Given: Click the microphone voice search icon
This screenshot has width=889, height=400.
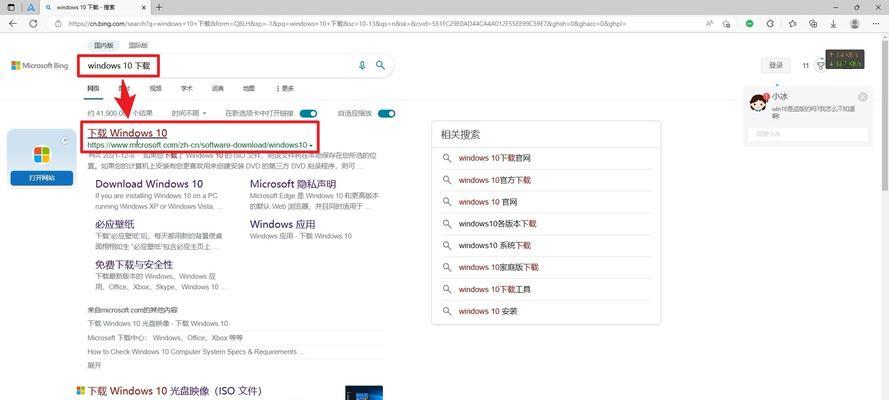Looking at the screenshot, I should point(362,66).
